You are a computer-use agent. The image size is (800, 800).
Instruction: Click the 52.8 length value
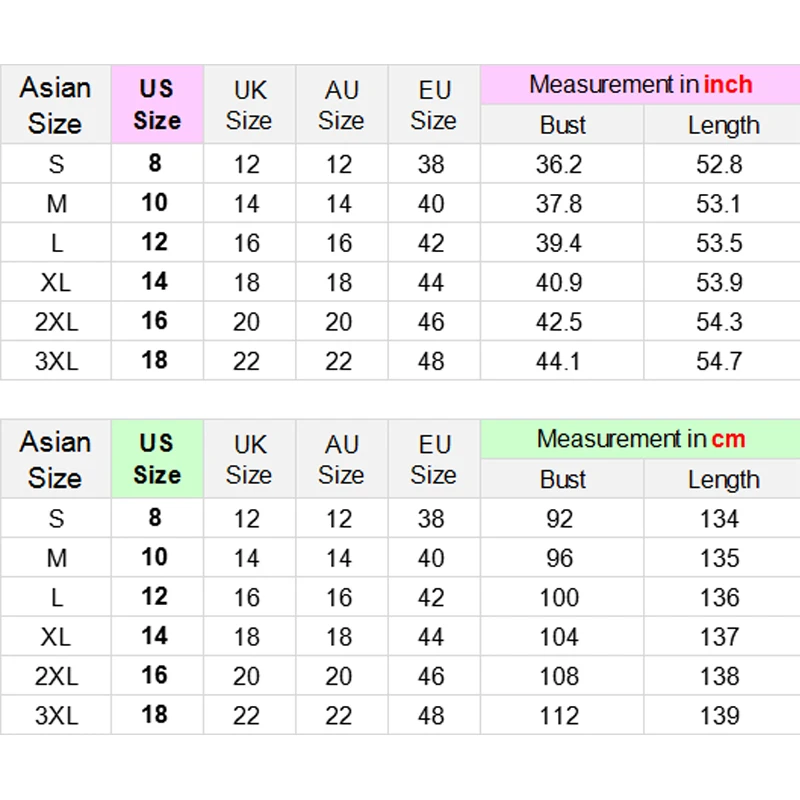coord(720,164)
